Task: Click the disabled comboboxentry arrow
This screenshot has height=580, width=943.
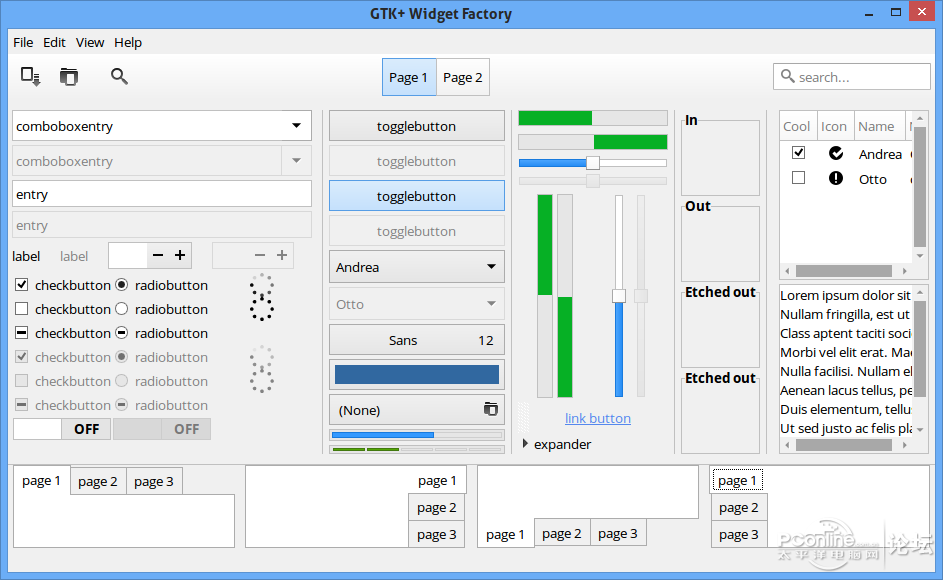Action: point(296,161)
